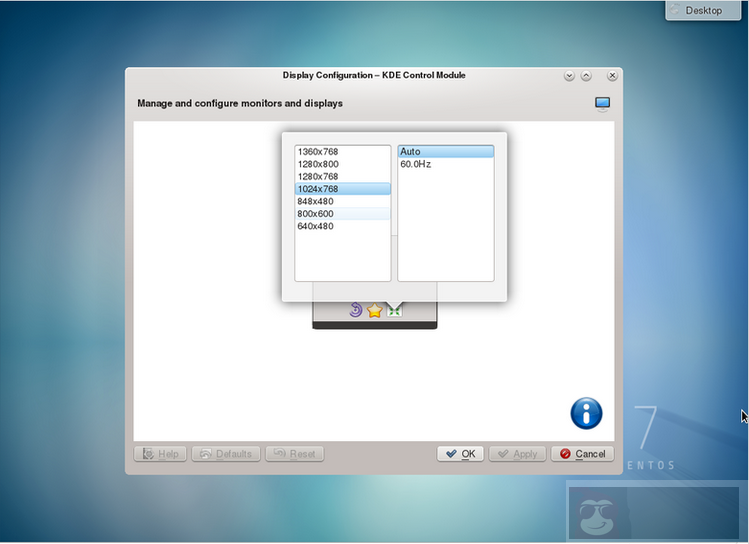Cancel the display configuration dialog
The image size is (749, 544).
[x=582, y=454]
